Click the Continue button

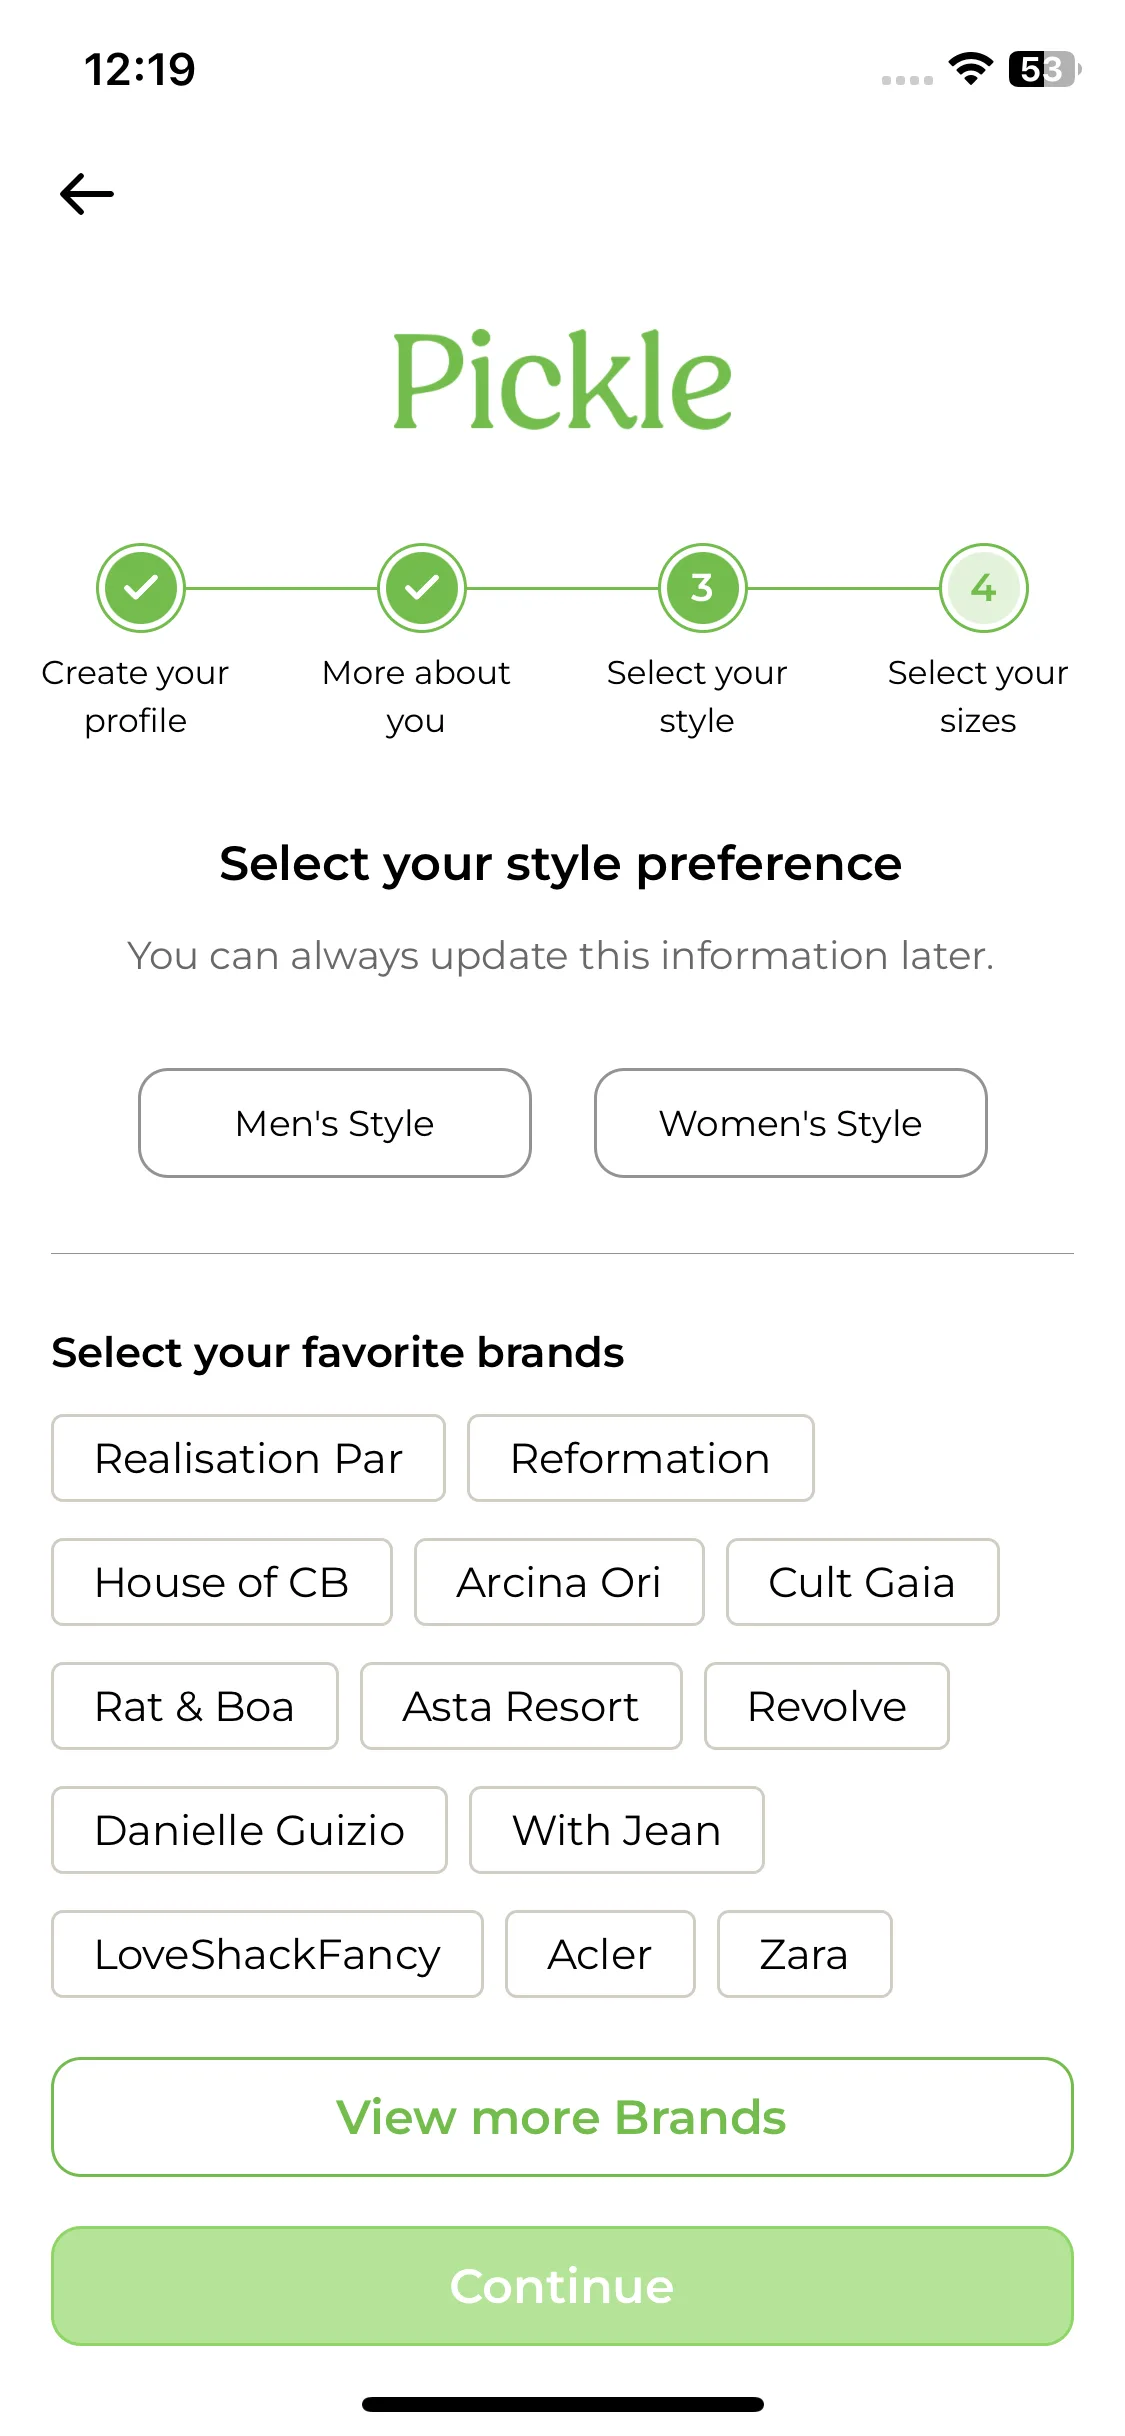tap(562, 2286)
